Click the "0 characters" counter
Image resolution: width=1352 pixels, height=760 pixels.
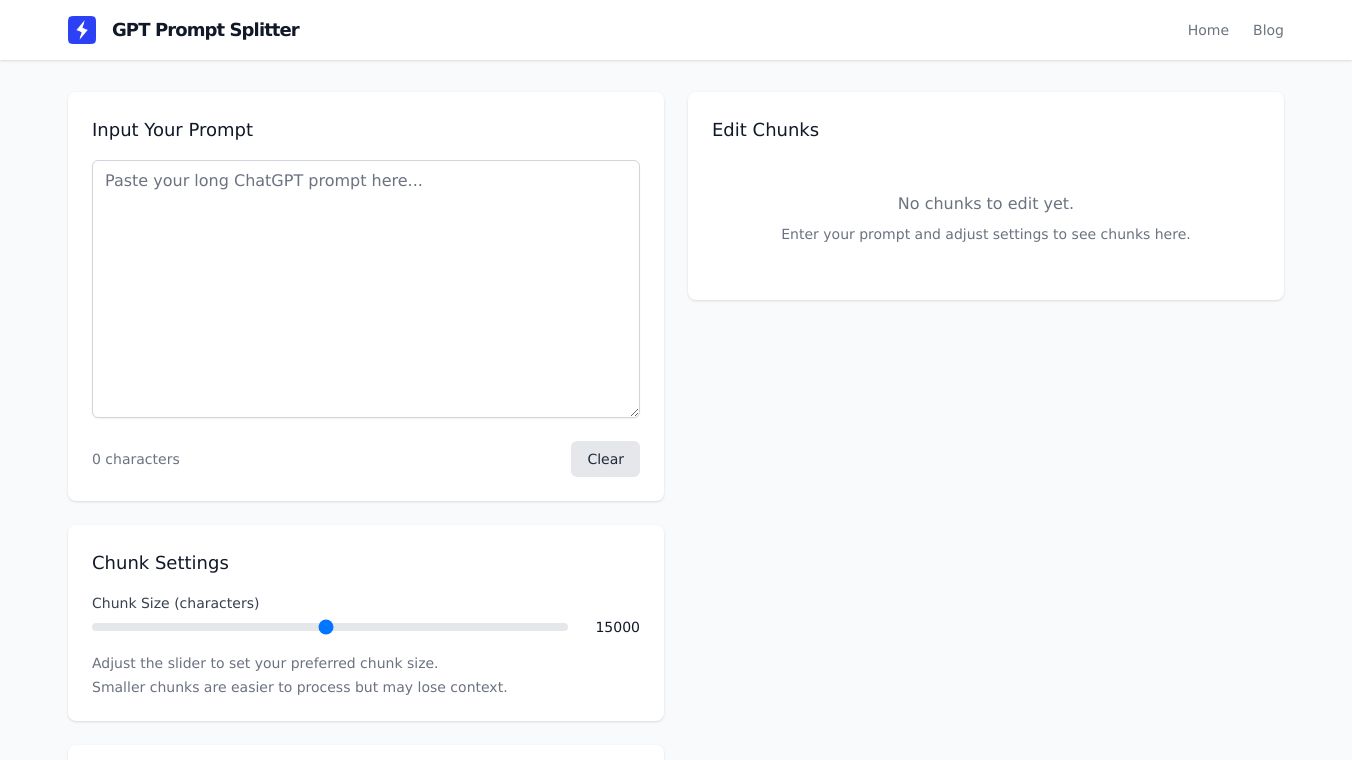[x=136, y=459]
